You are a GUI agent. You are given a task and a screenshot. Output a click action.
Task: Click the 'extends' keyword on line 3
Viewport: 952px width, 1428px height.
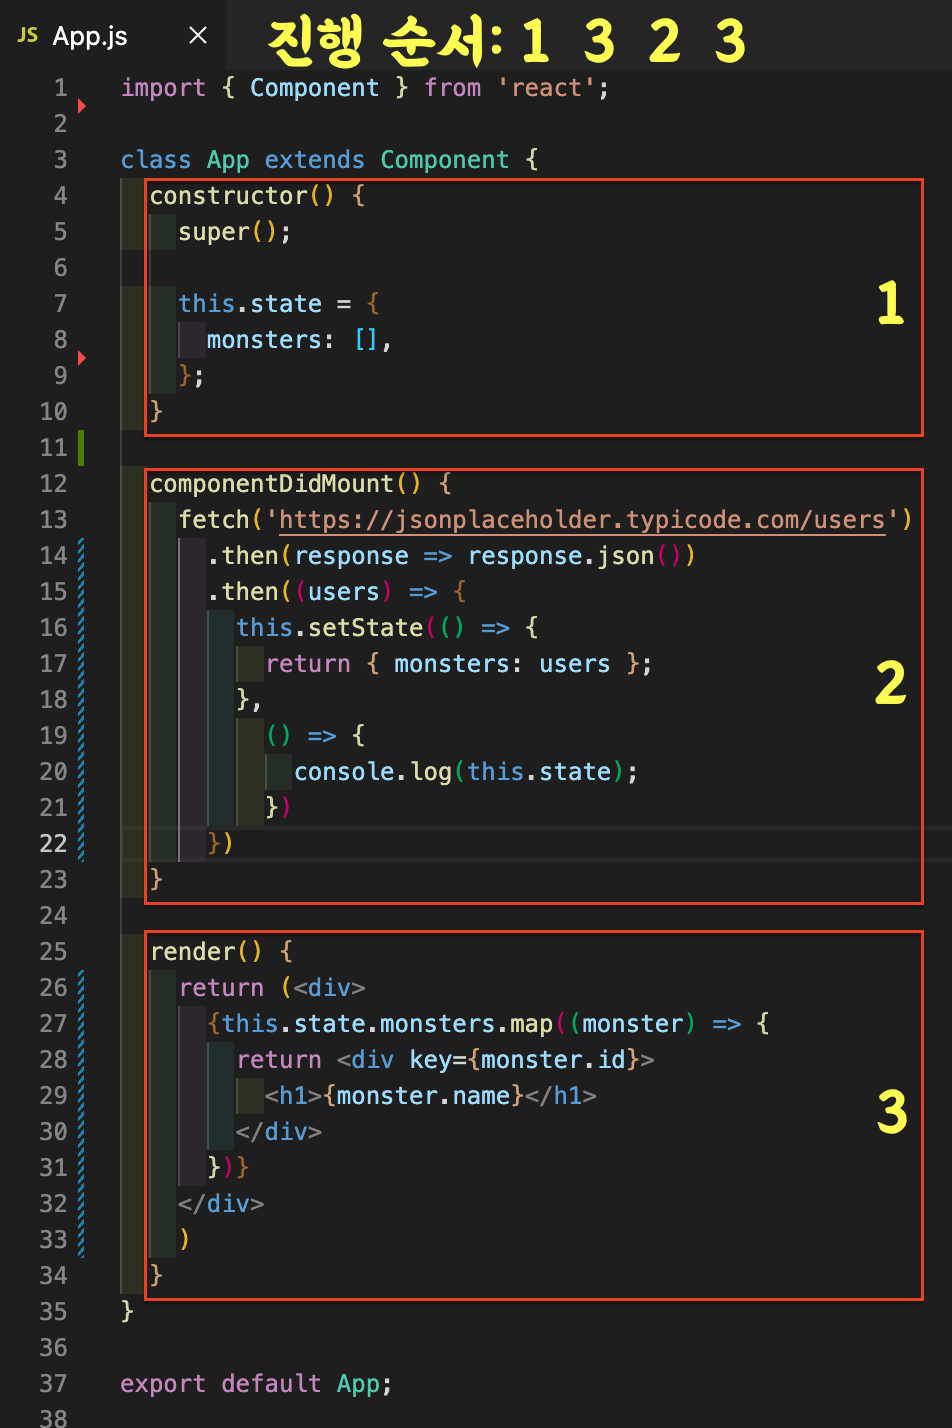[x=314, y=160]
